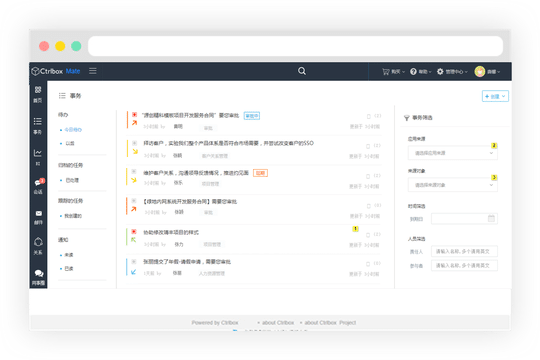Click the blue create button with plus
Screen dimensions: 540x360
coord(495,96)
